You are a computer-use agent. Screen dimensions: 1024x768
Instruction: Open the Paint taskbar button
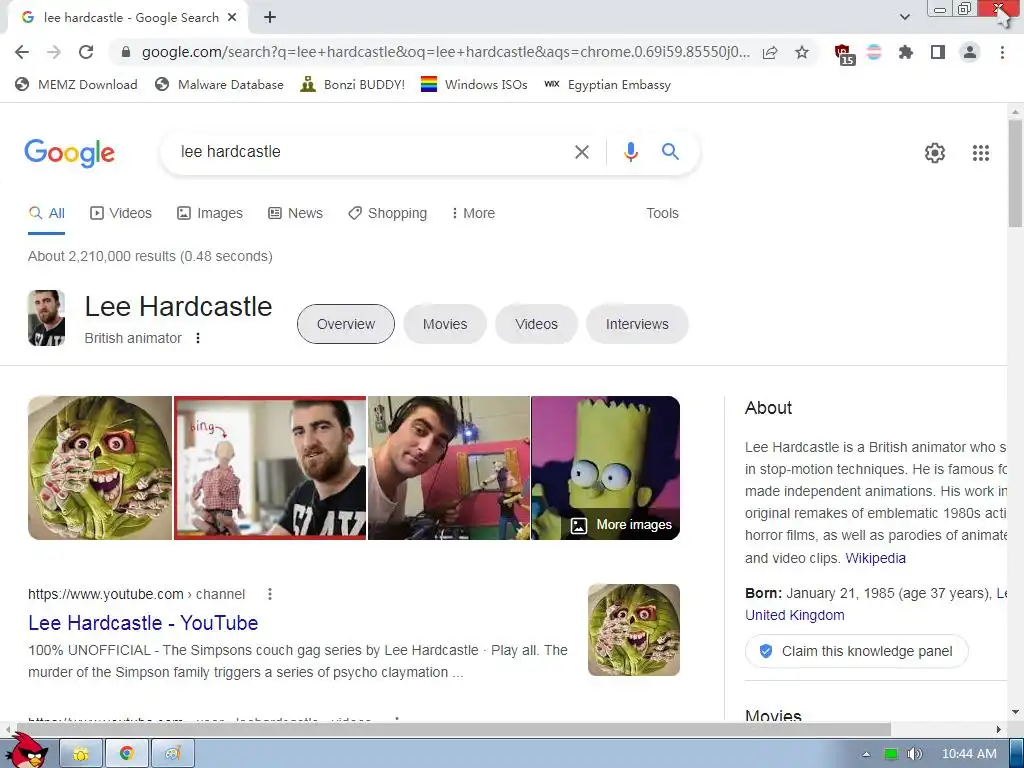click(172, 754)
